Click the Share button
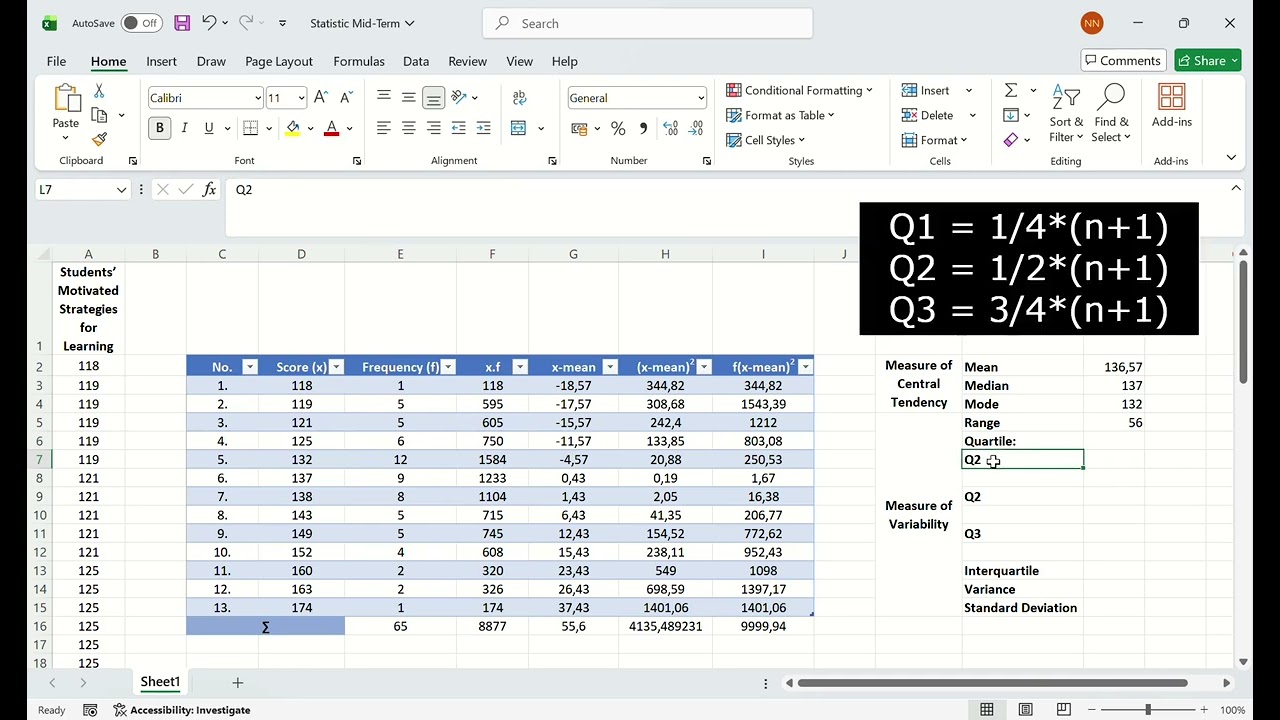 pyautogui.click(x=1208, y=60)
